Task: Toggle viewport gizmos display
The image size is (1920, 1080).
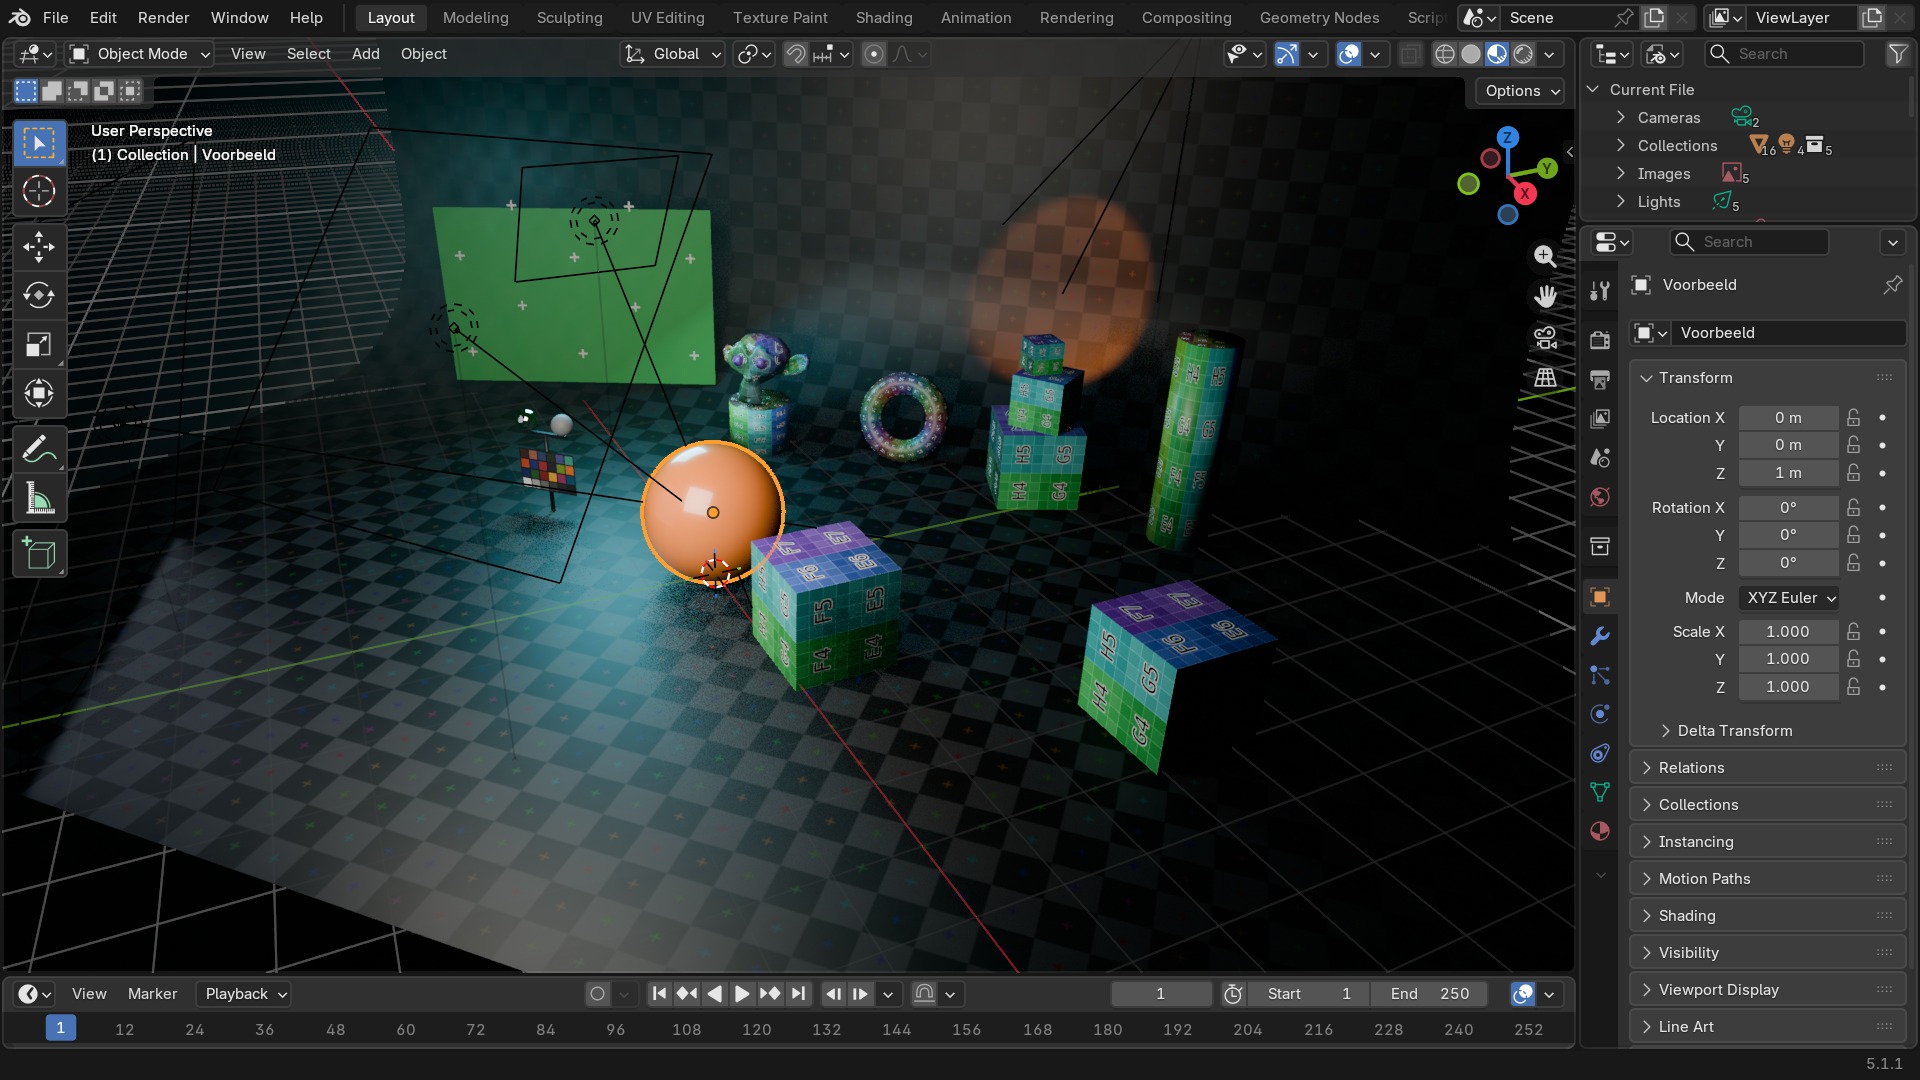Action: [x=1287, y=54]
